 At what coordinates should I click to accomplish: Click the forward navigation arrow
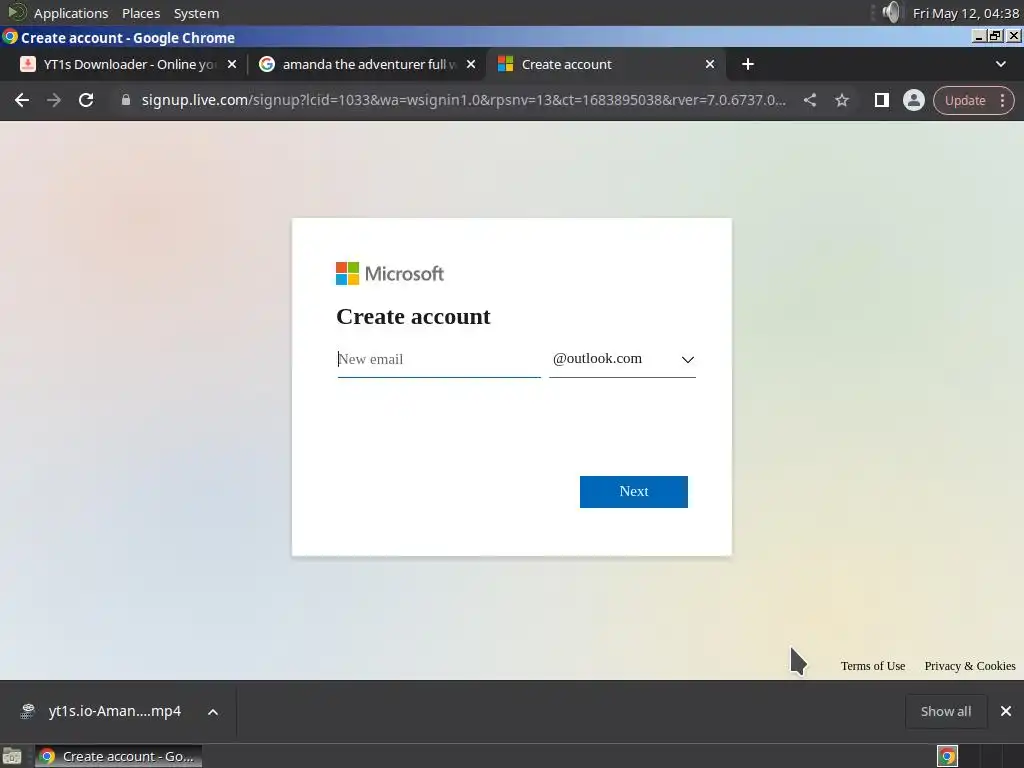coord(54,100)
